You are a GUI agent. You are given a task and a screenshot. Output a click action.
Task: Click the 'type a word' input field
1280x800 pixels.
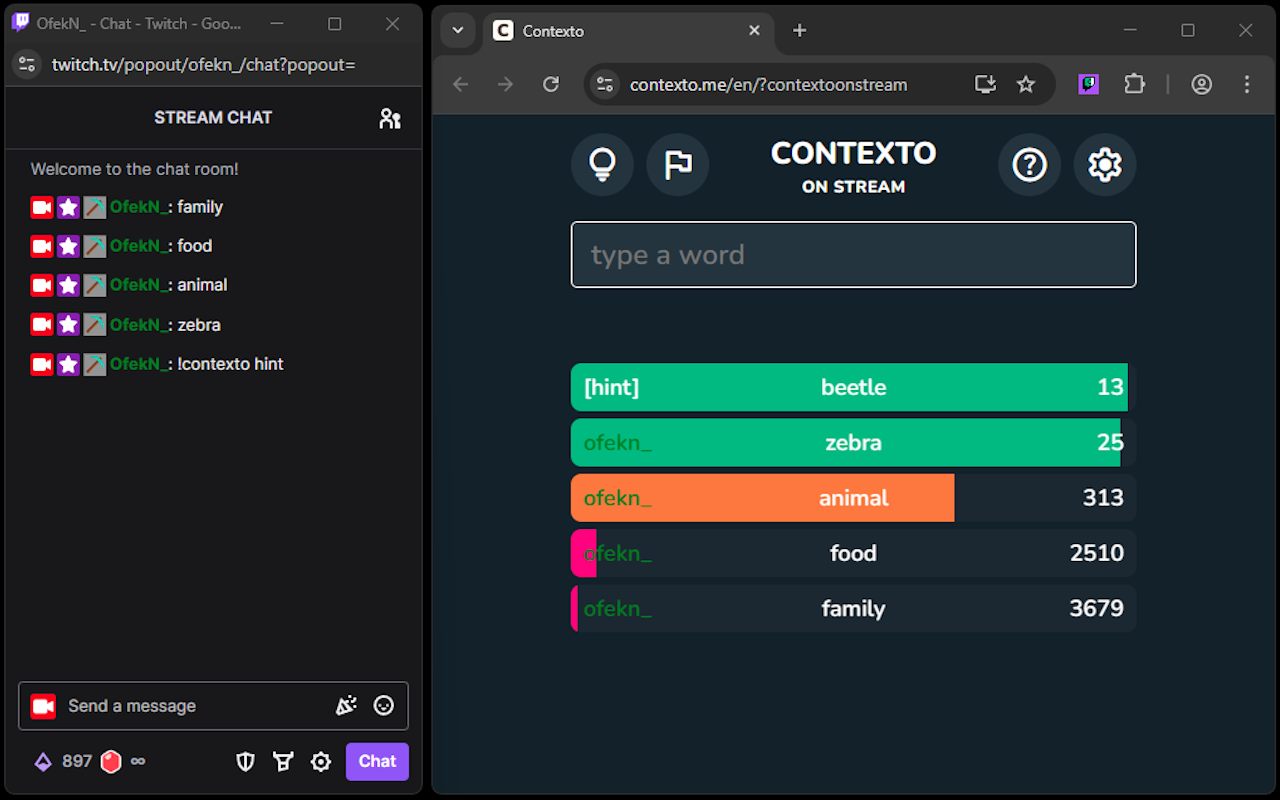point(853,255)
